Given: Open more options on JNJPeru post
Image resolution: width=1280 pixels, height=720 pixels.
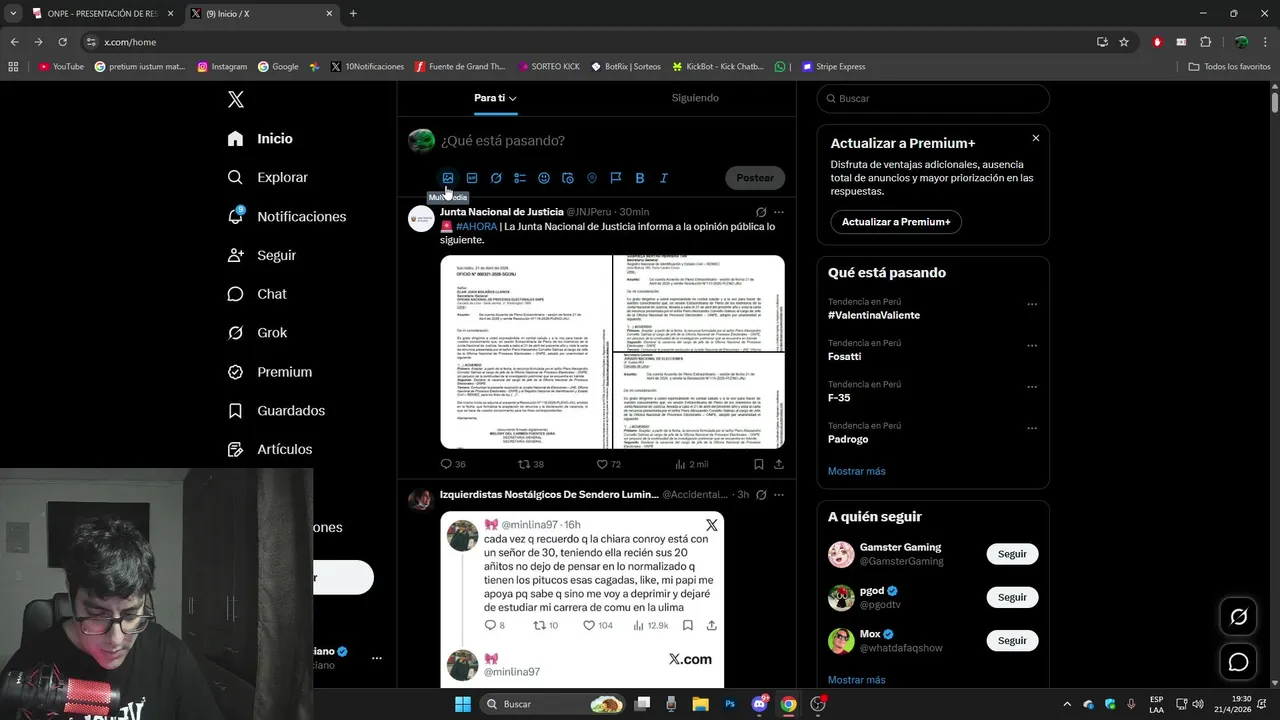Looking at the screenshot, I should [x=779, y=212].
